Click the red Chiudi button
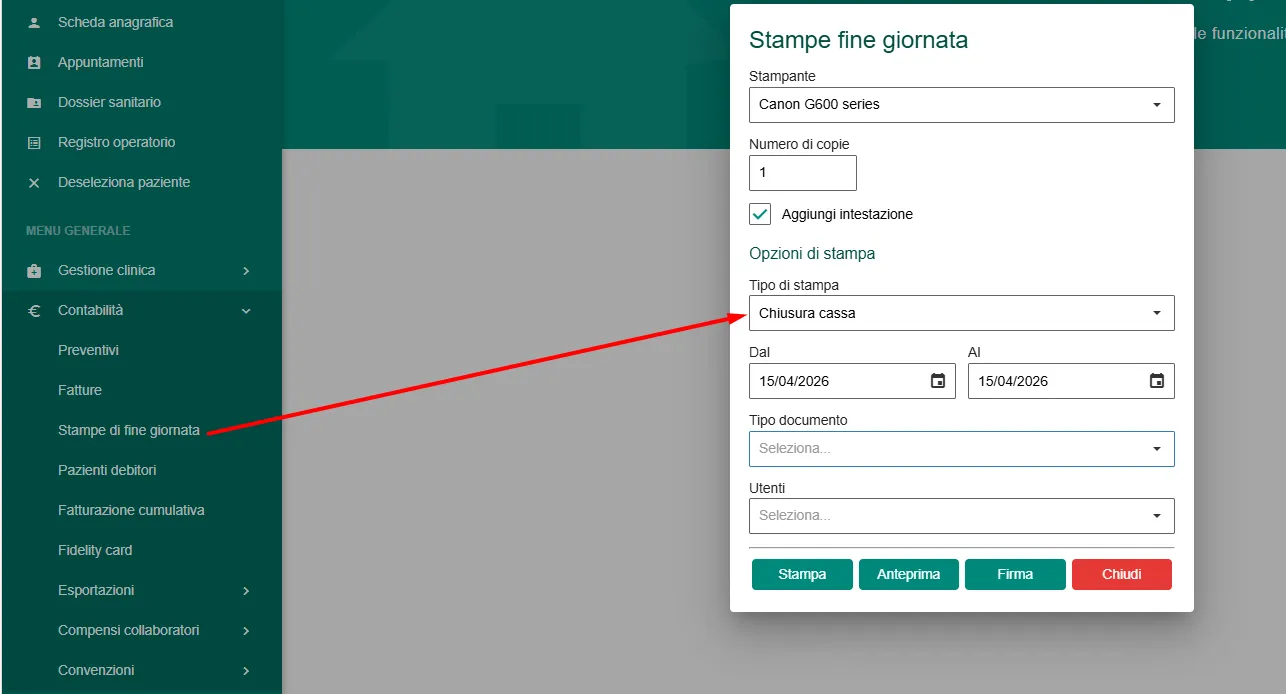 tap(1121, 574)
